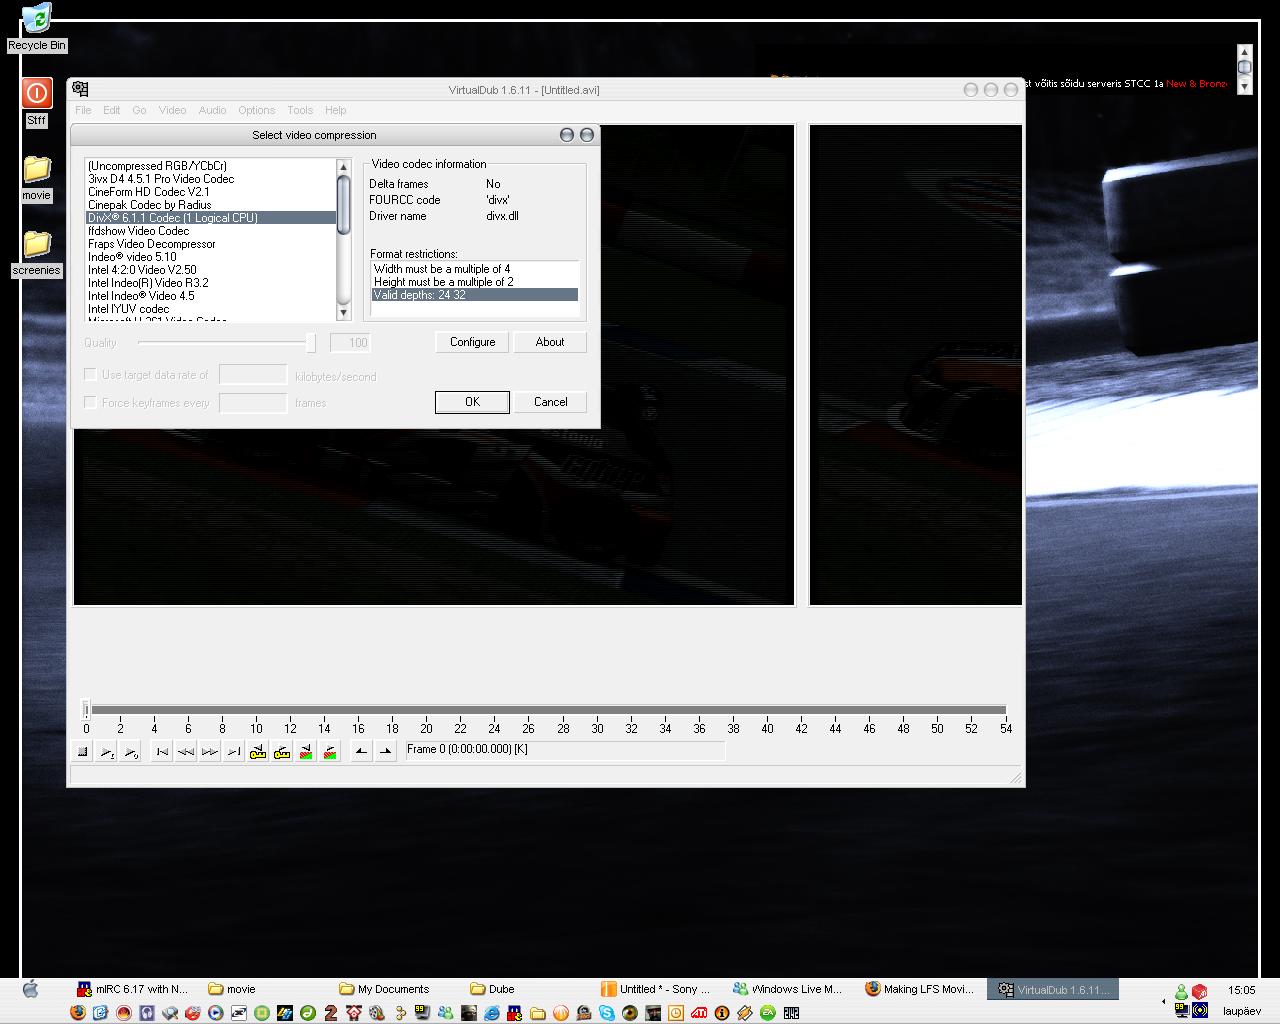The height and width of the screenshot is (1024, 1280).
Task: Open the Apple logo start menu
Action: [x=30, y=989]
